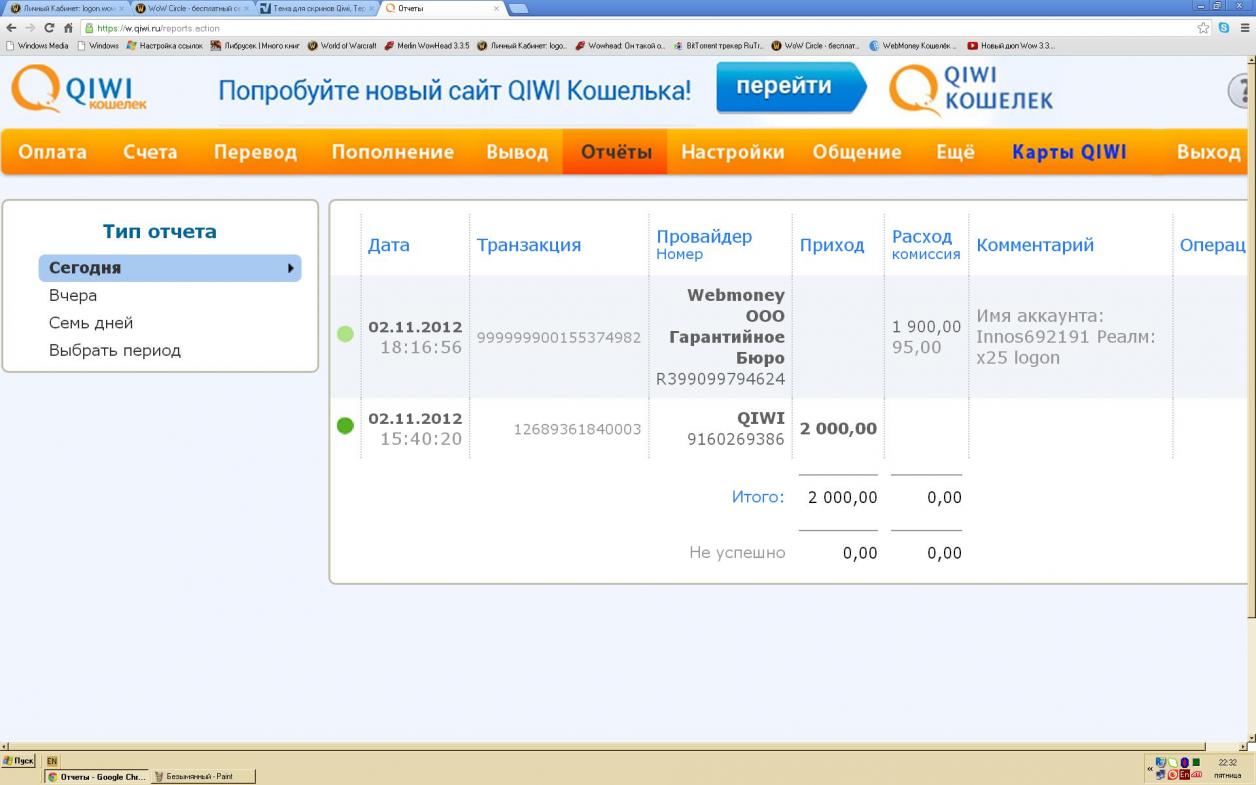Select the Вчера report type
This screenshot has width=1256, height=785.
pyautogui.click(x=73, y=296)
